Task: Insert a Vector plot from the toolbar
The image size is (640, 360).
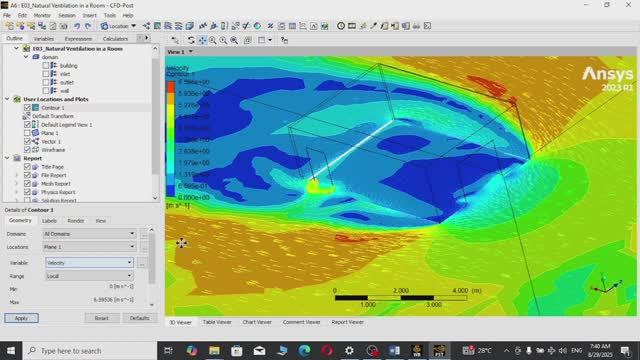Action: point(147,26)
